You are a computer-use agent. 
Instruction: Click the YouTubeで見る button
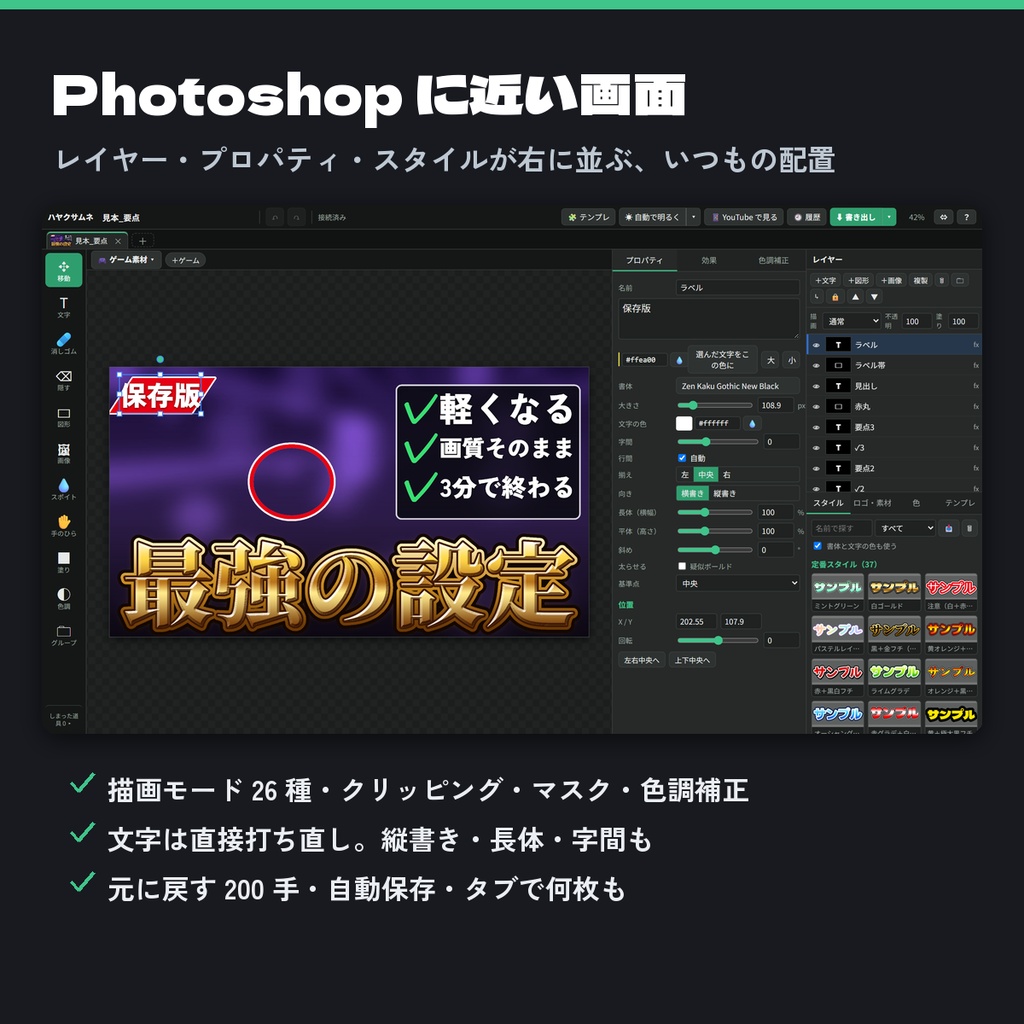744,217
